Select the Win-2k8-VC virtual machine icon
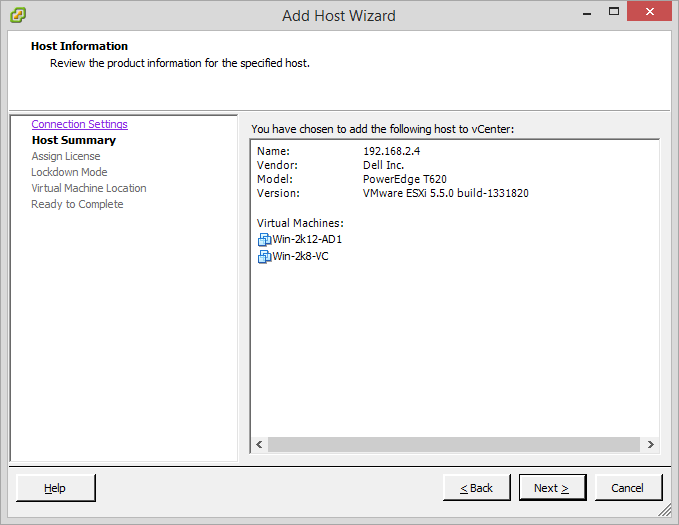Viewport: 679px width, 525px height. point(264,257)
